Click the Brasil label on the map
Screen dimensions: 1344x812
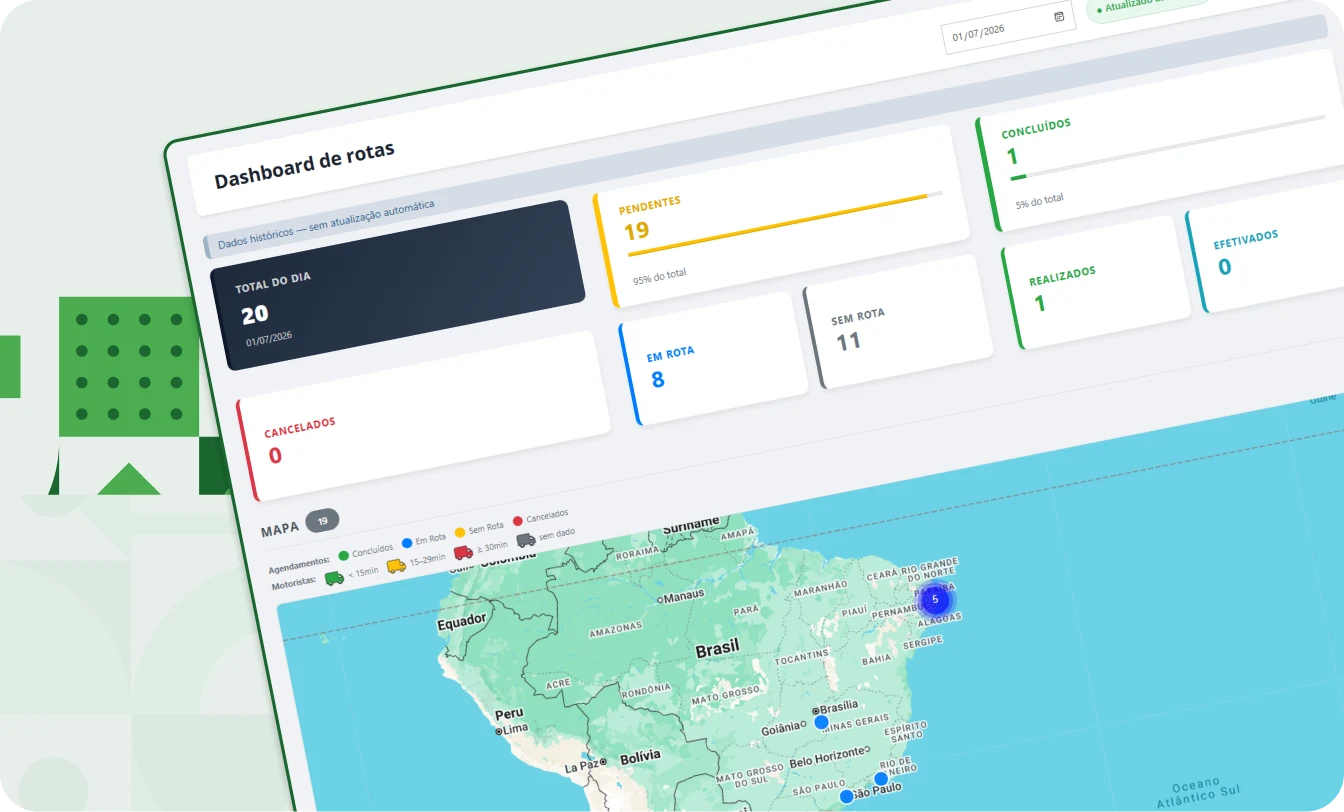point(717,649)
